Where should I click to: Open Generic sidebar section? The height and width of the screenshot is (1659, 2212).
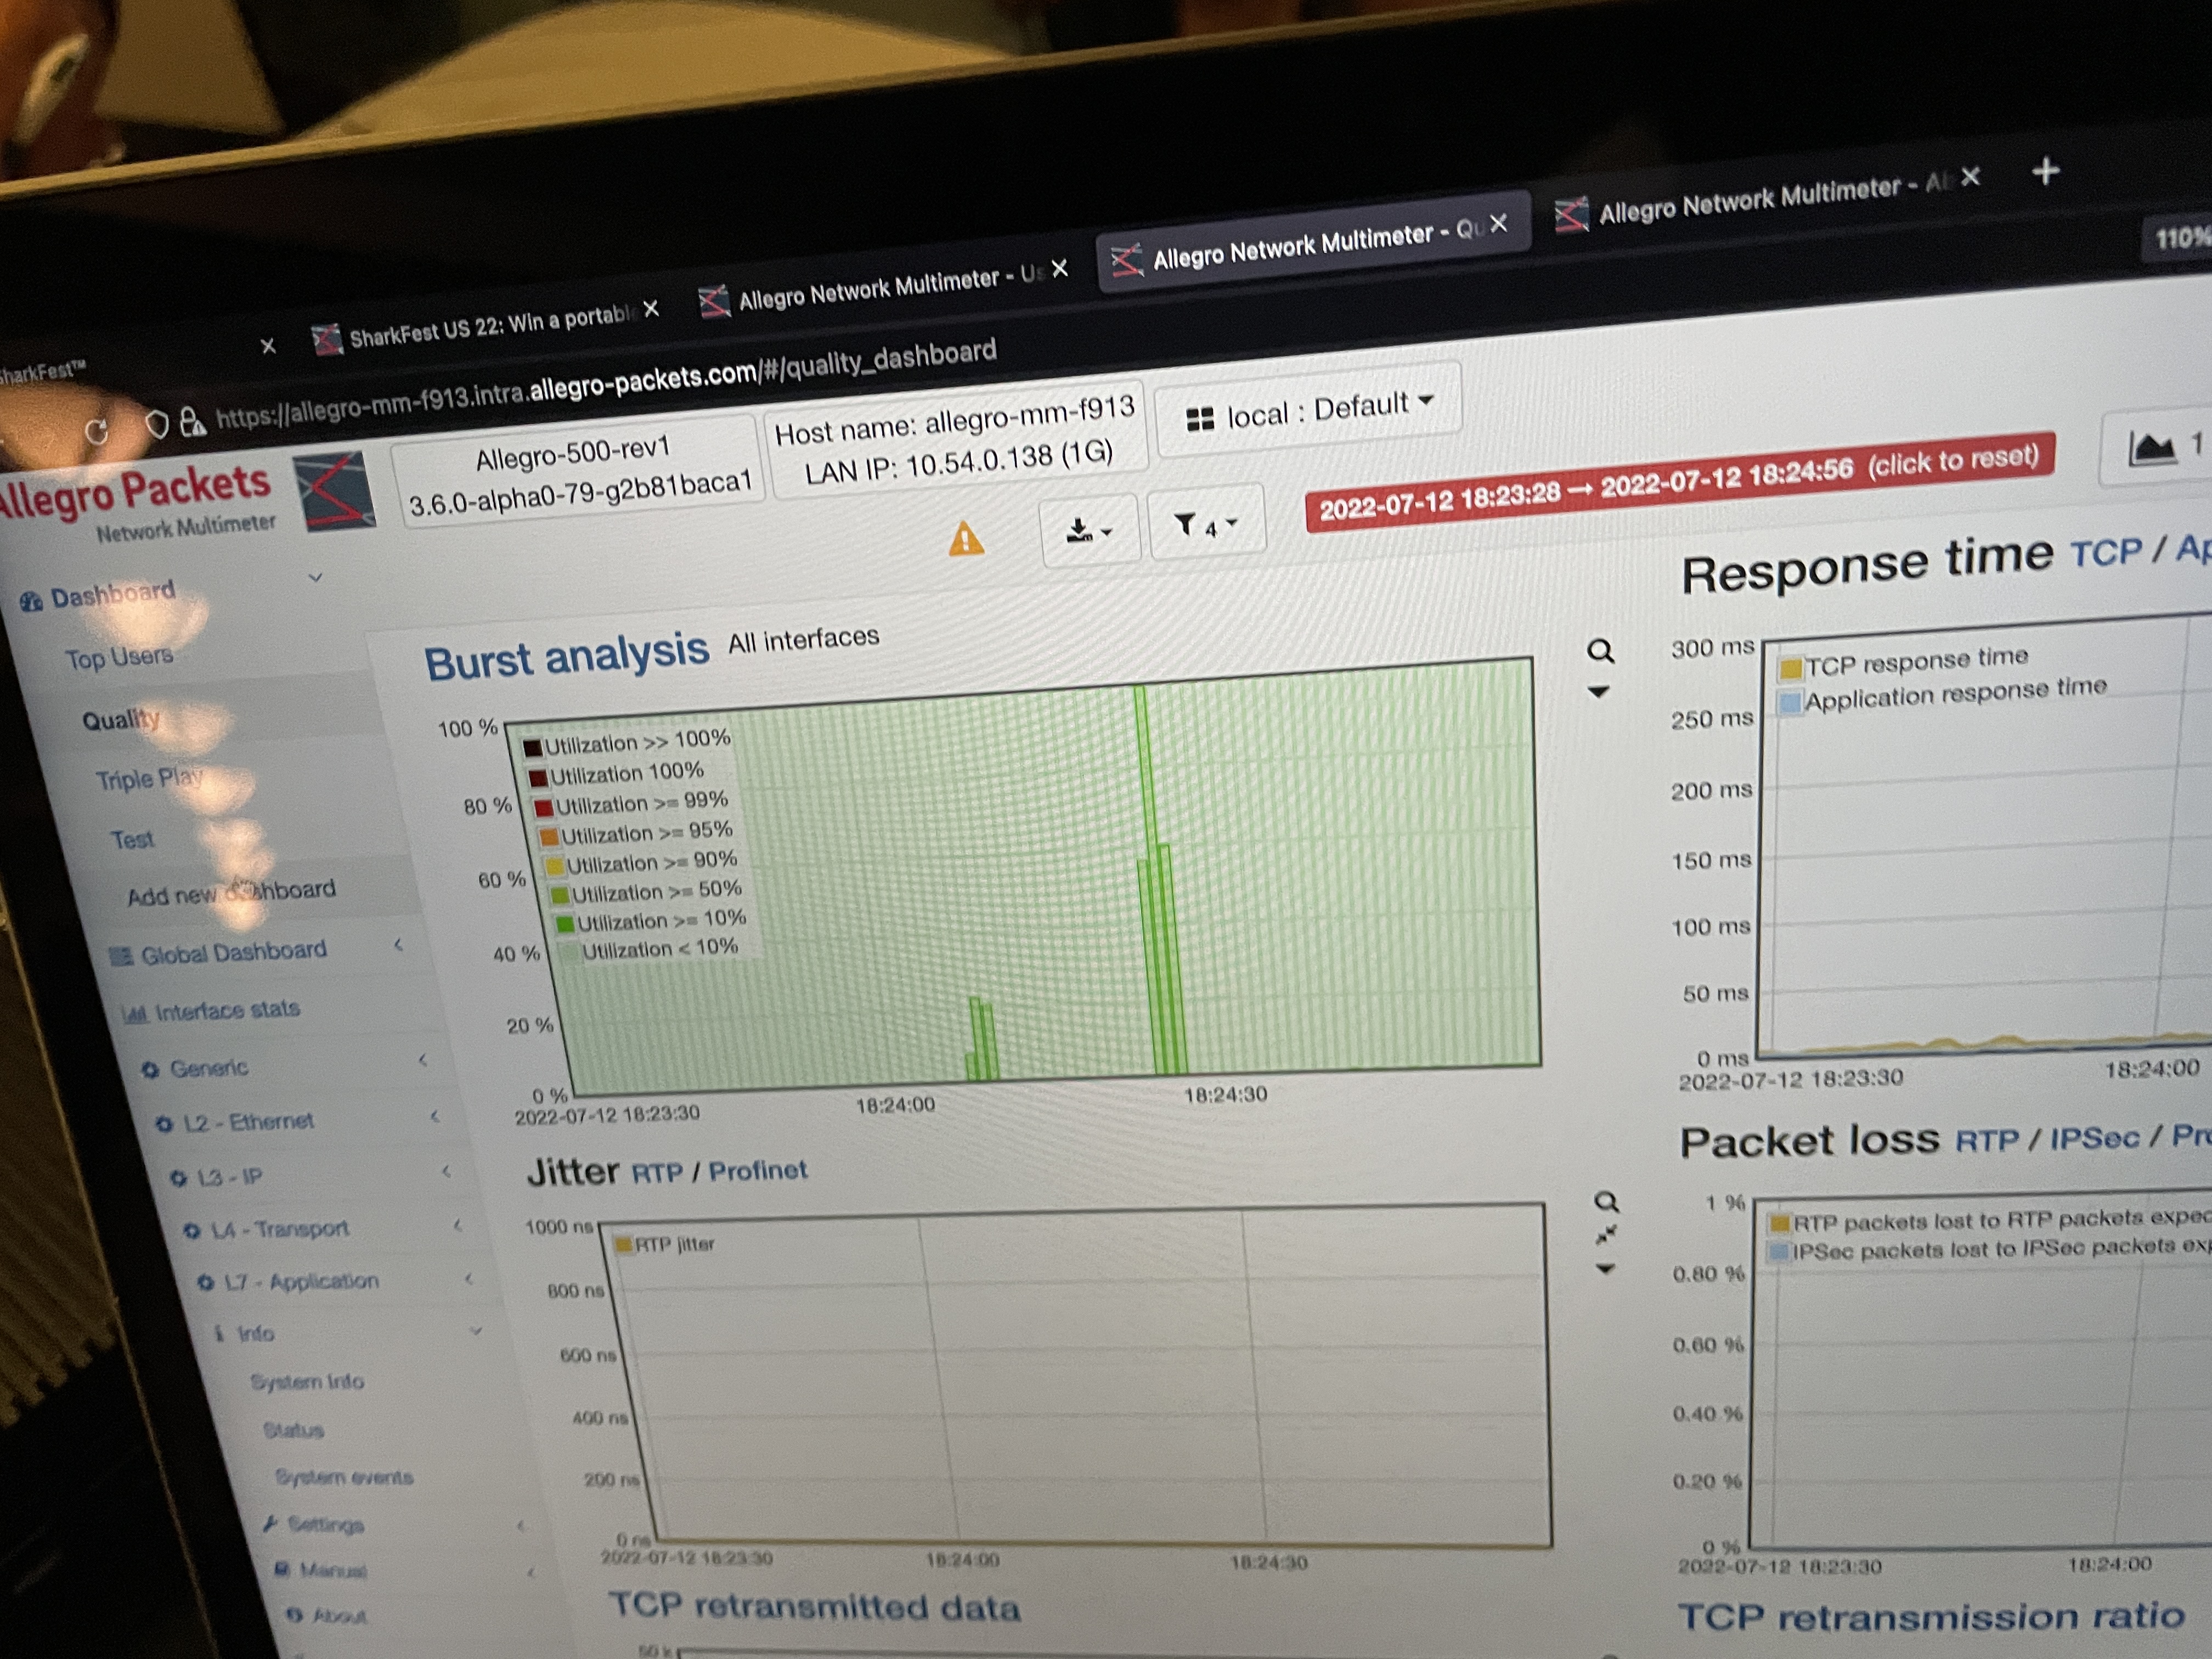click(x=196, y=1069)
